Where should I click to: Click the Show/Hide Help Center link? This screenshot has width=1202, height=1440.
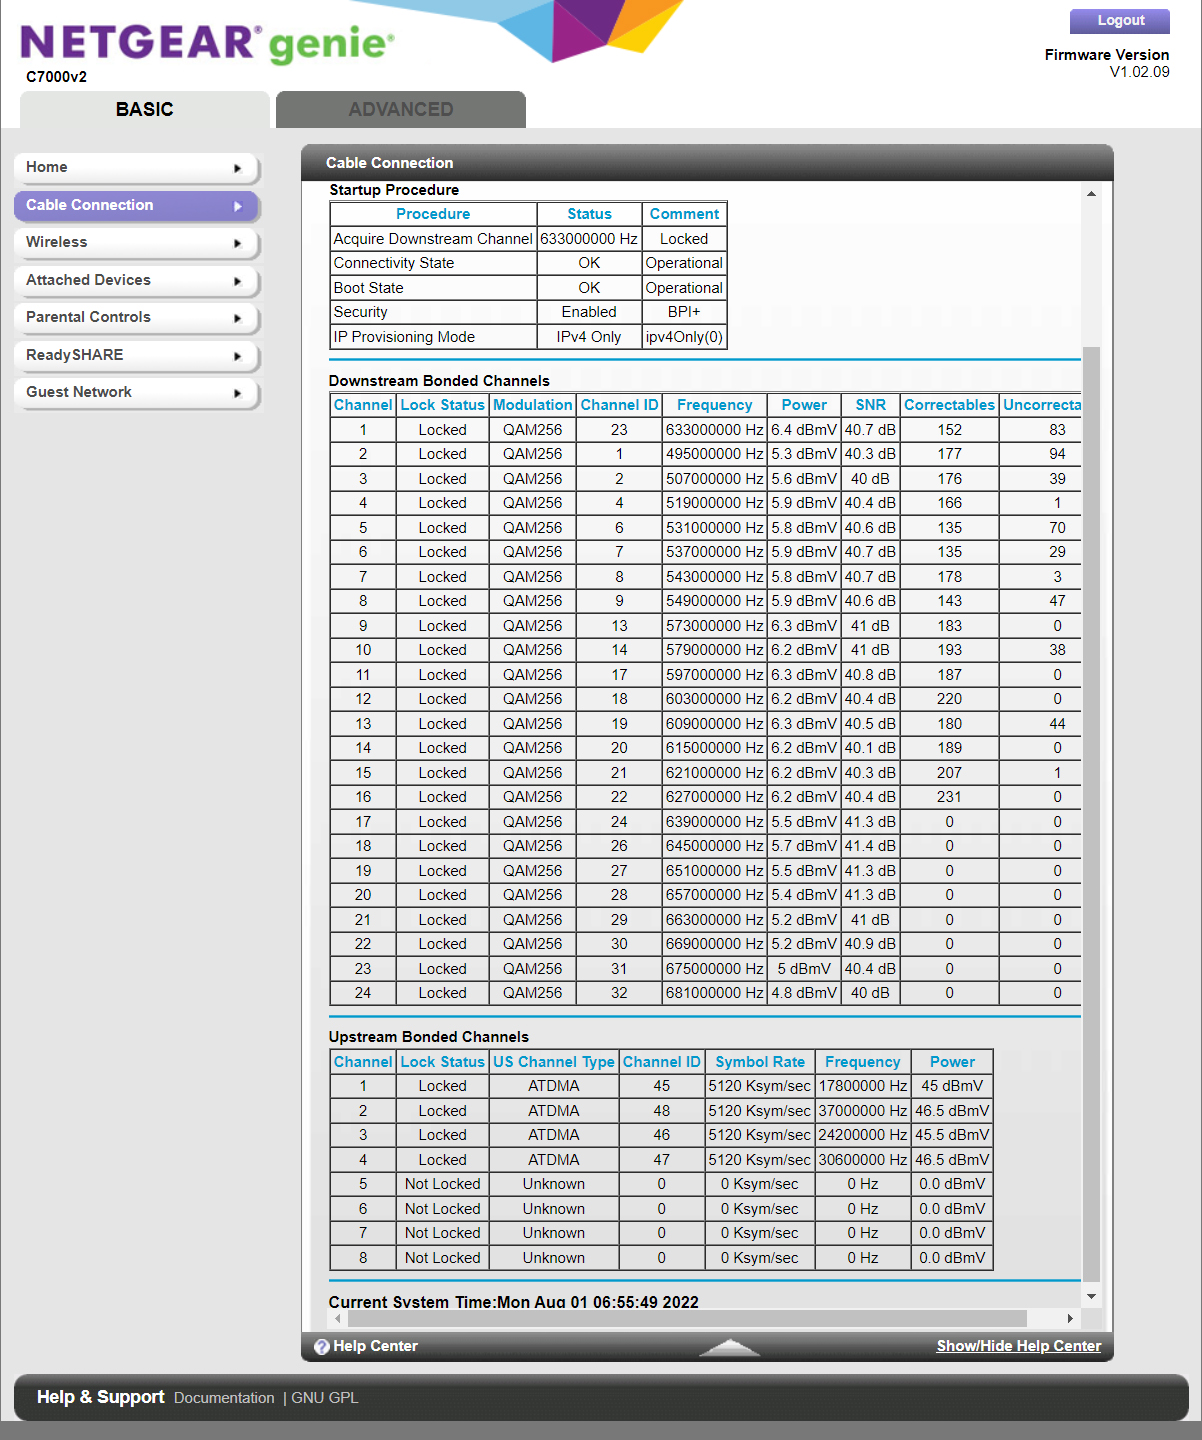pos(1018,1346)
